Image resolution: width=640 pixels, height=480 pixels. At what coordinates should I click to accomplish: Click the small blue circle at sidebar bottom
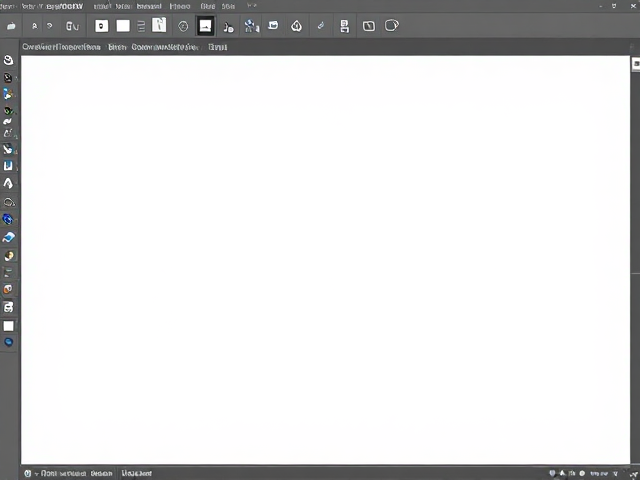tap(9, 342)
